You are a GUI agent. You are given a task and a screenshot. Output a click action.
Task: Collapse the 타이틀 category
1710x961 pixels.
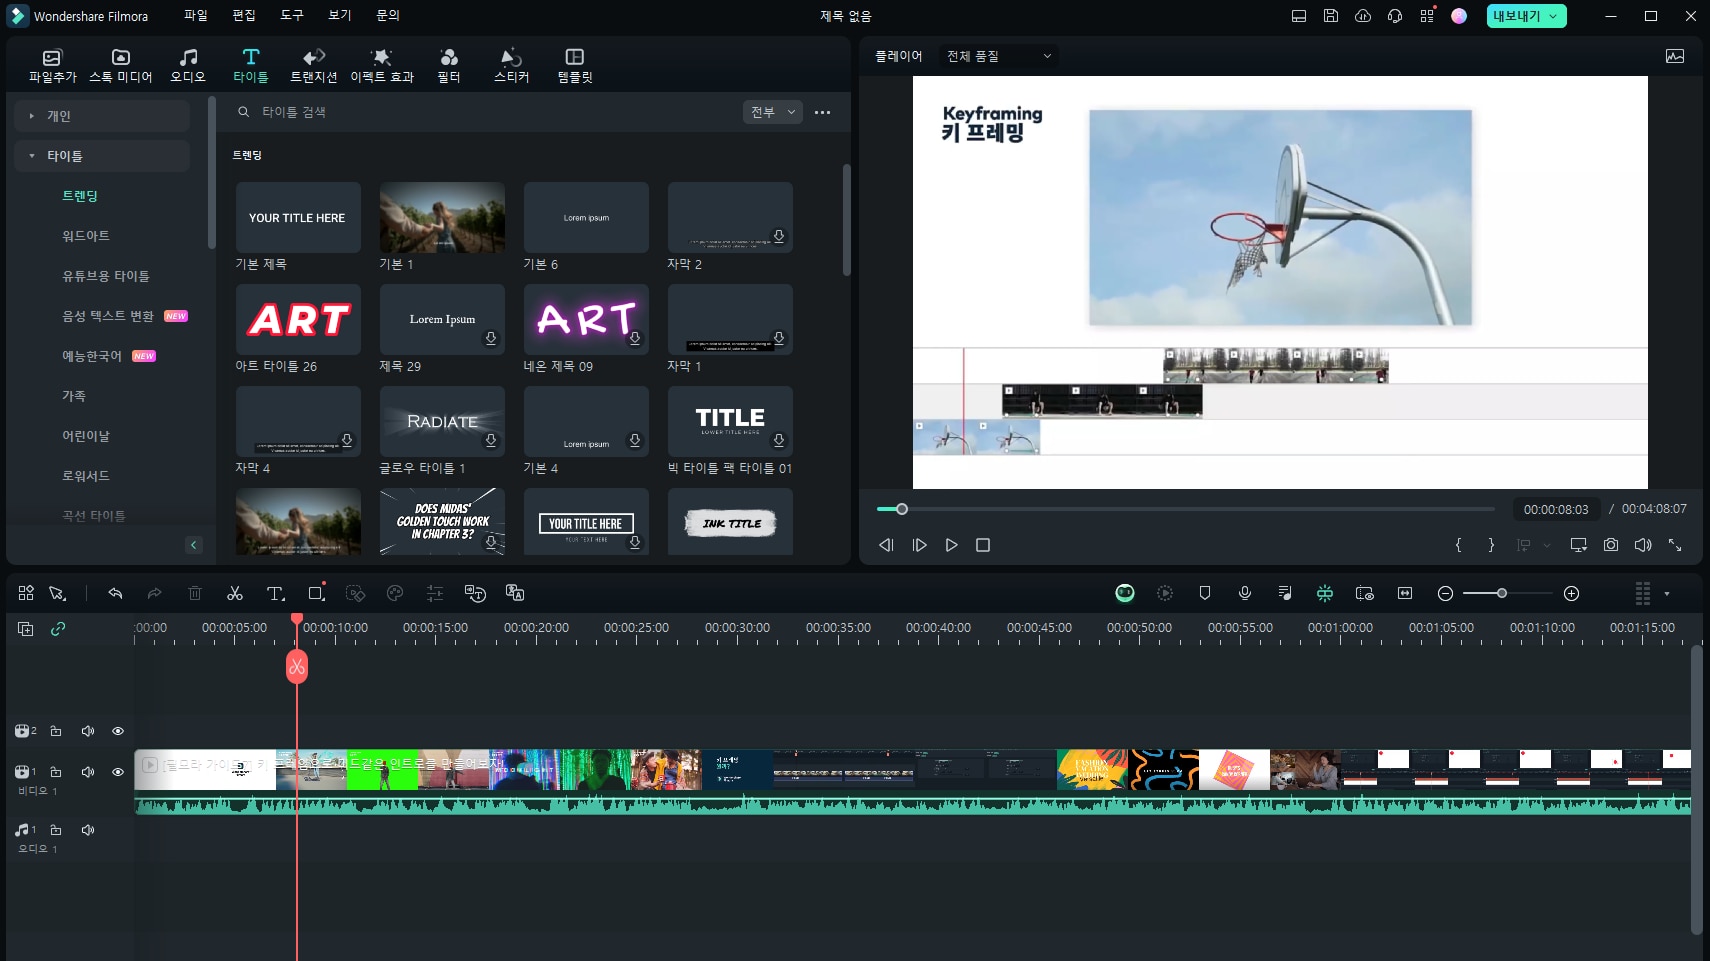[x=102, y=156]
